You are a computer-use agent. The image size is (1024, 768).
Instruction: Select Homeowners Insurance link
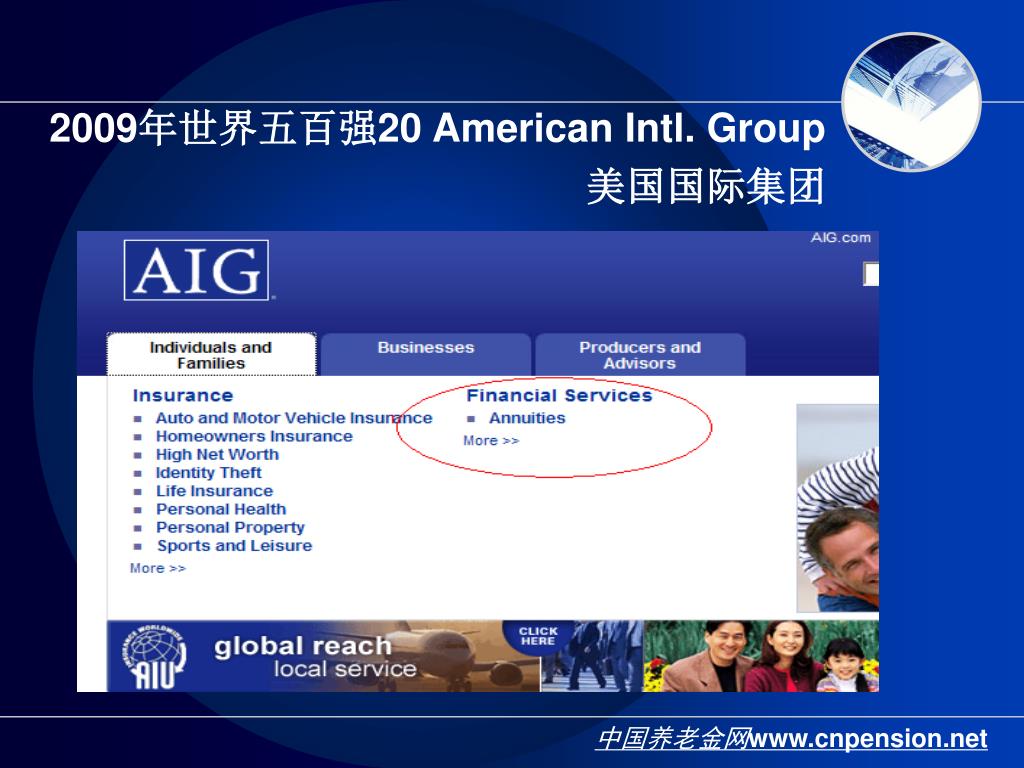click(x=254, y=436)
